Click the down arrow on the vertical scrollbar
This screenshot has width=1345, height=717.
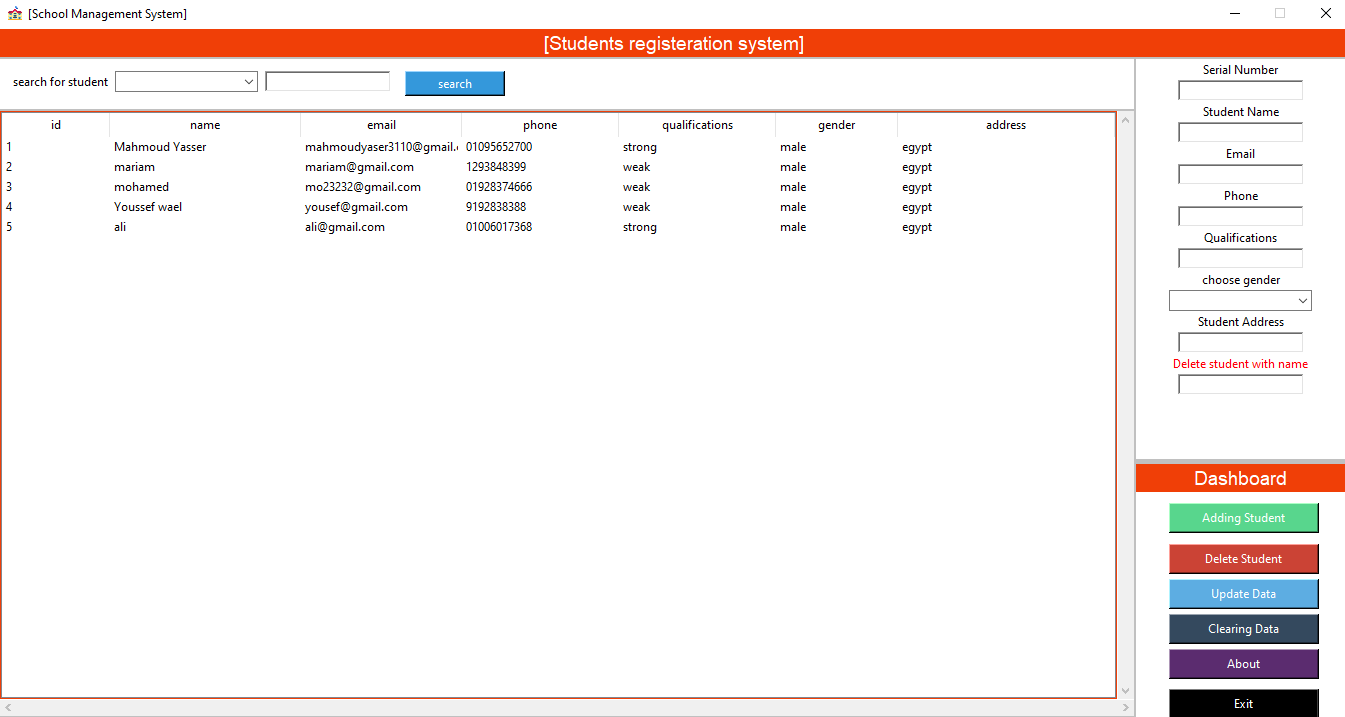point(1125,690)
